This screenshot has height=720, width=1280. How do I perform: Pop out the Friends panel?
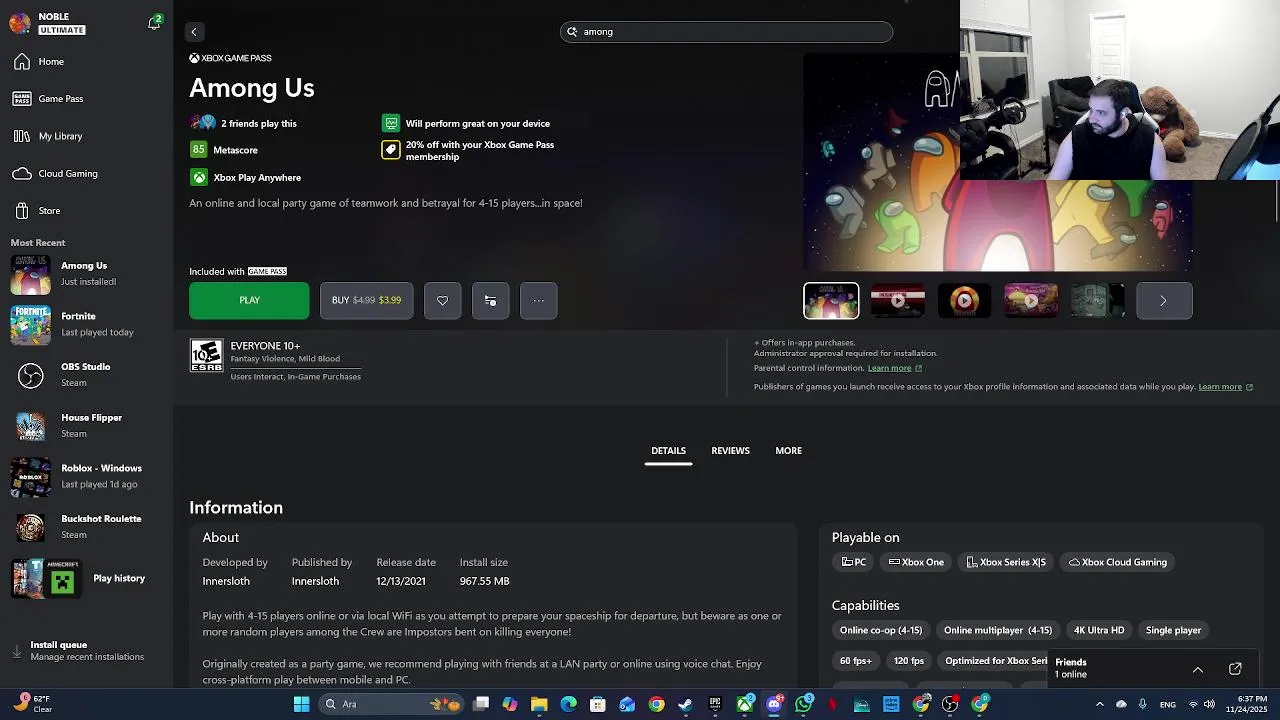point(1235,669)
